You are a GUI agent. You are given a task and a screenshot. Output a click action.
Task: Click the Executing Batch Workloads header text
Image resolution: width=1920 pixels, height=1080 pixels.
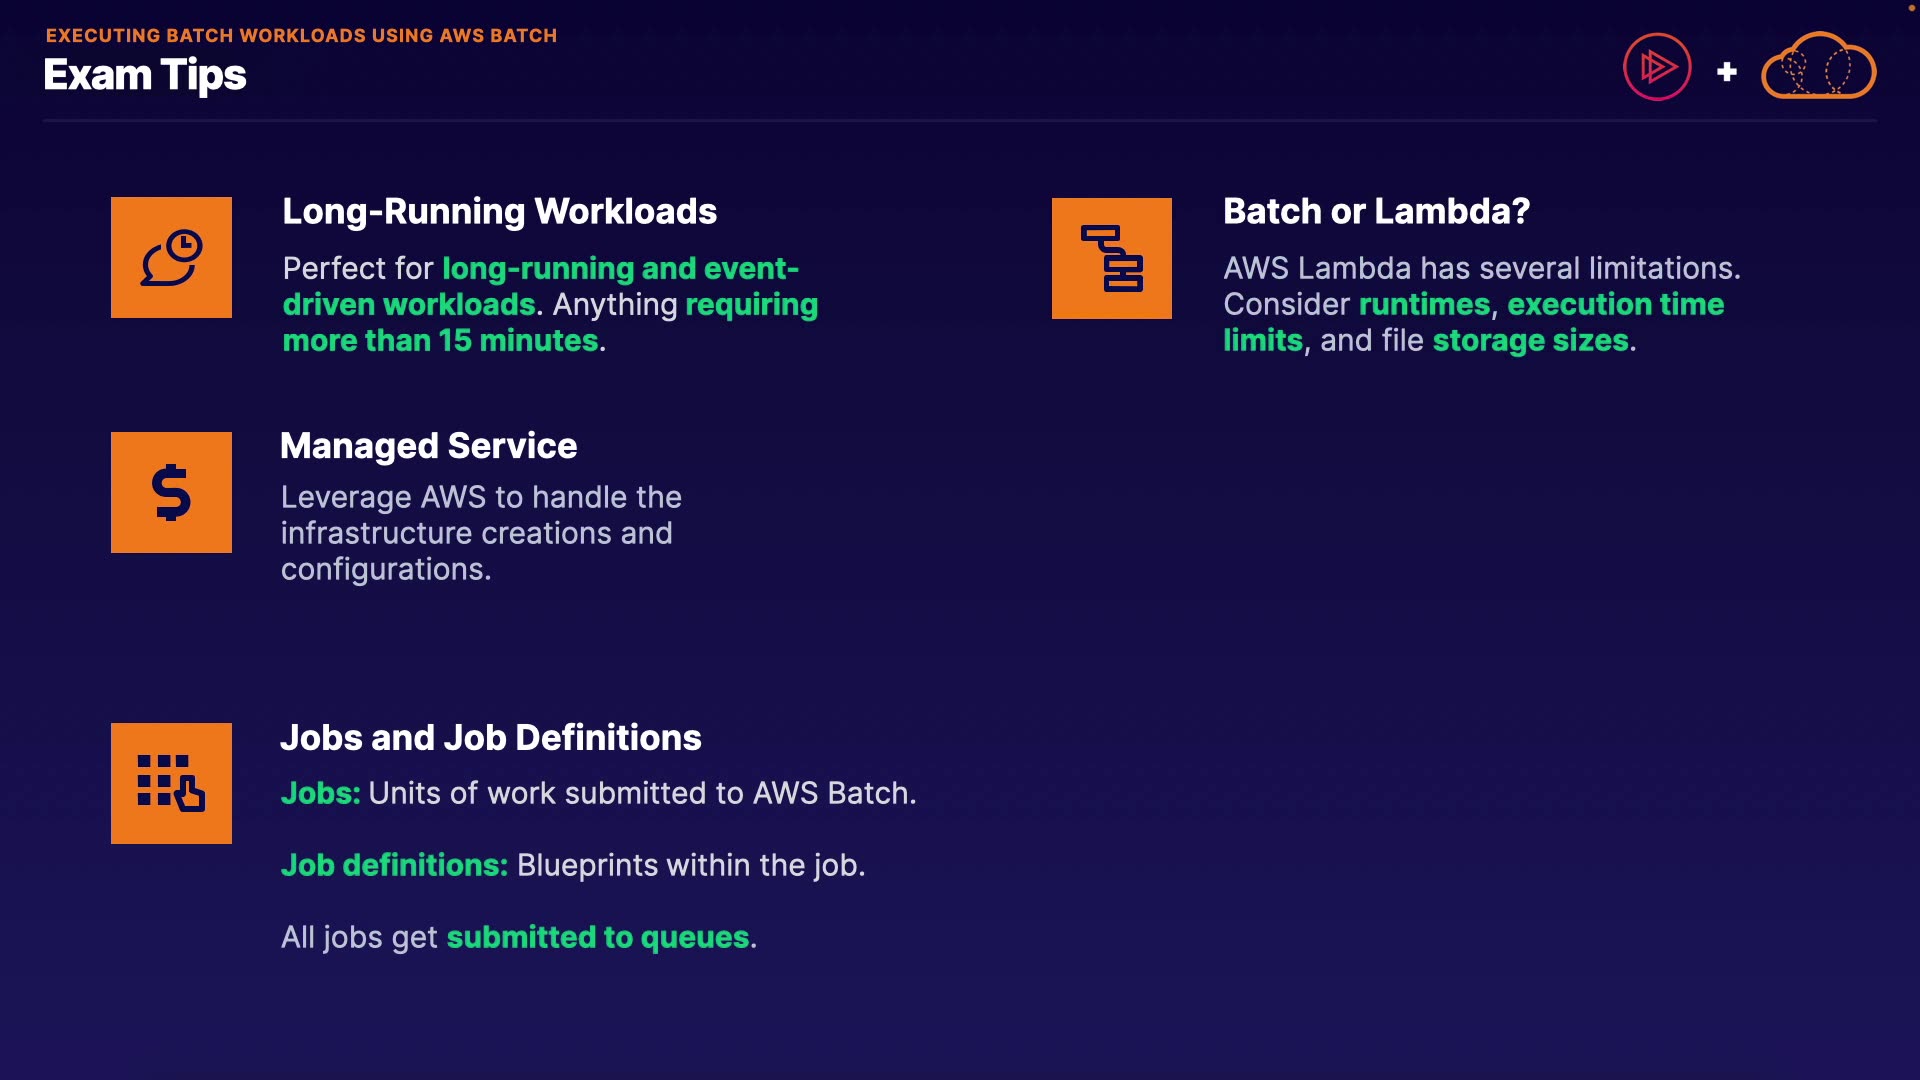tap(301, 35)
